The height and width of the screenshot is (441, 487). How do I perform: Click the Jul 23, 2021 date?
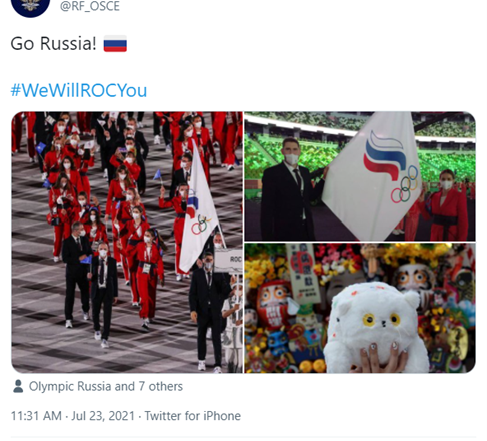103,416
